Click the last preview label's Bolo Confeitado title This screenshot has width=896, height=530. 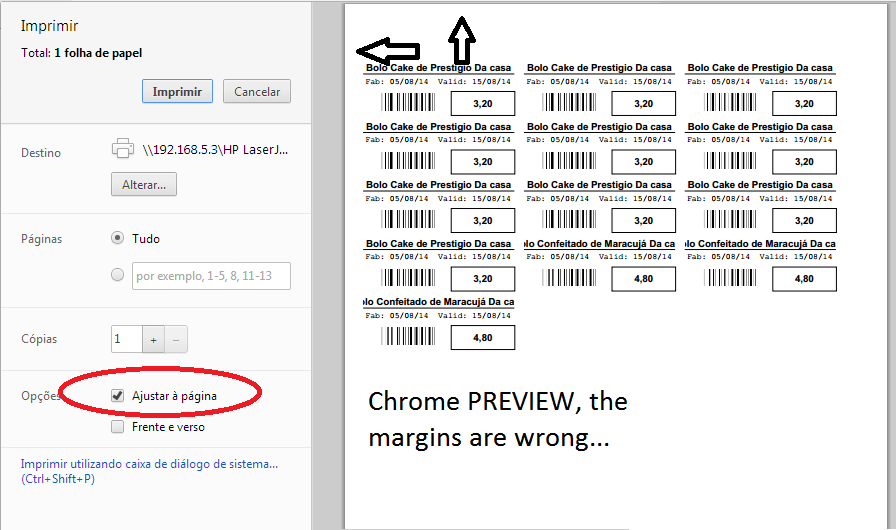click(x=439, y=302)
